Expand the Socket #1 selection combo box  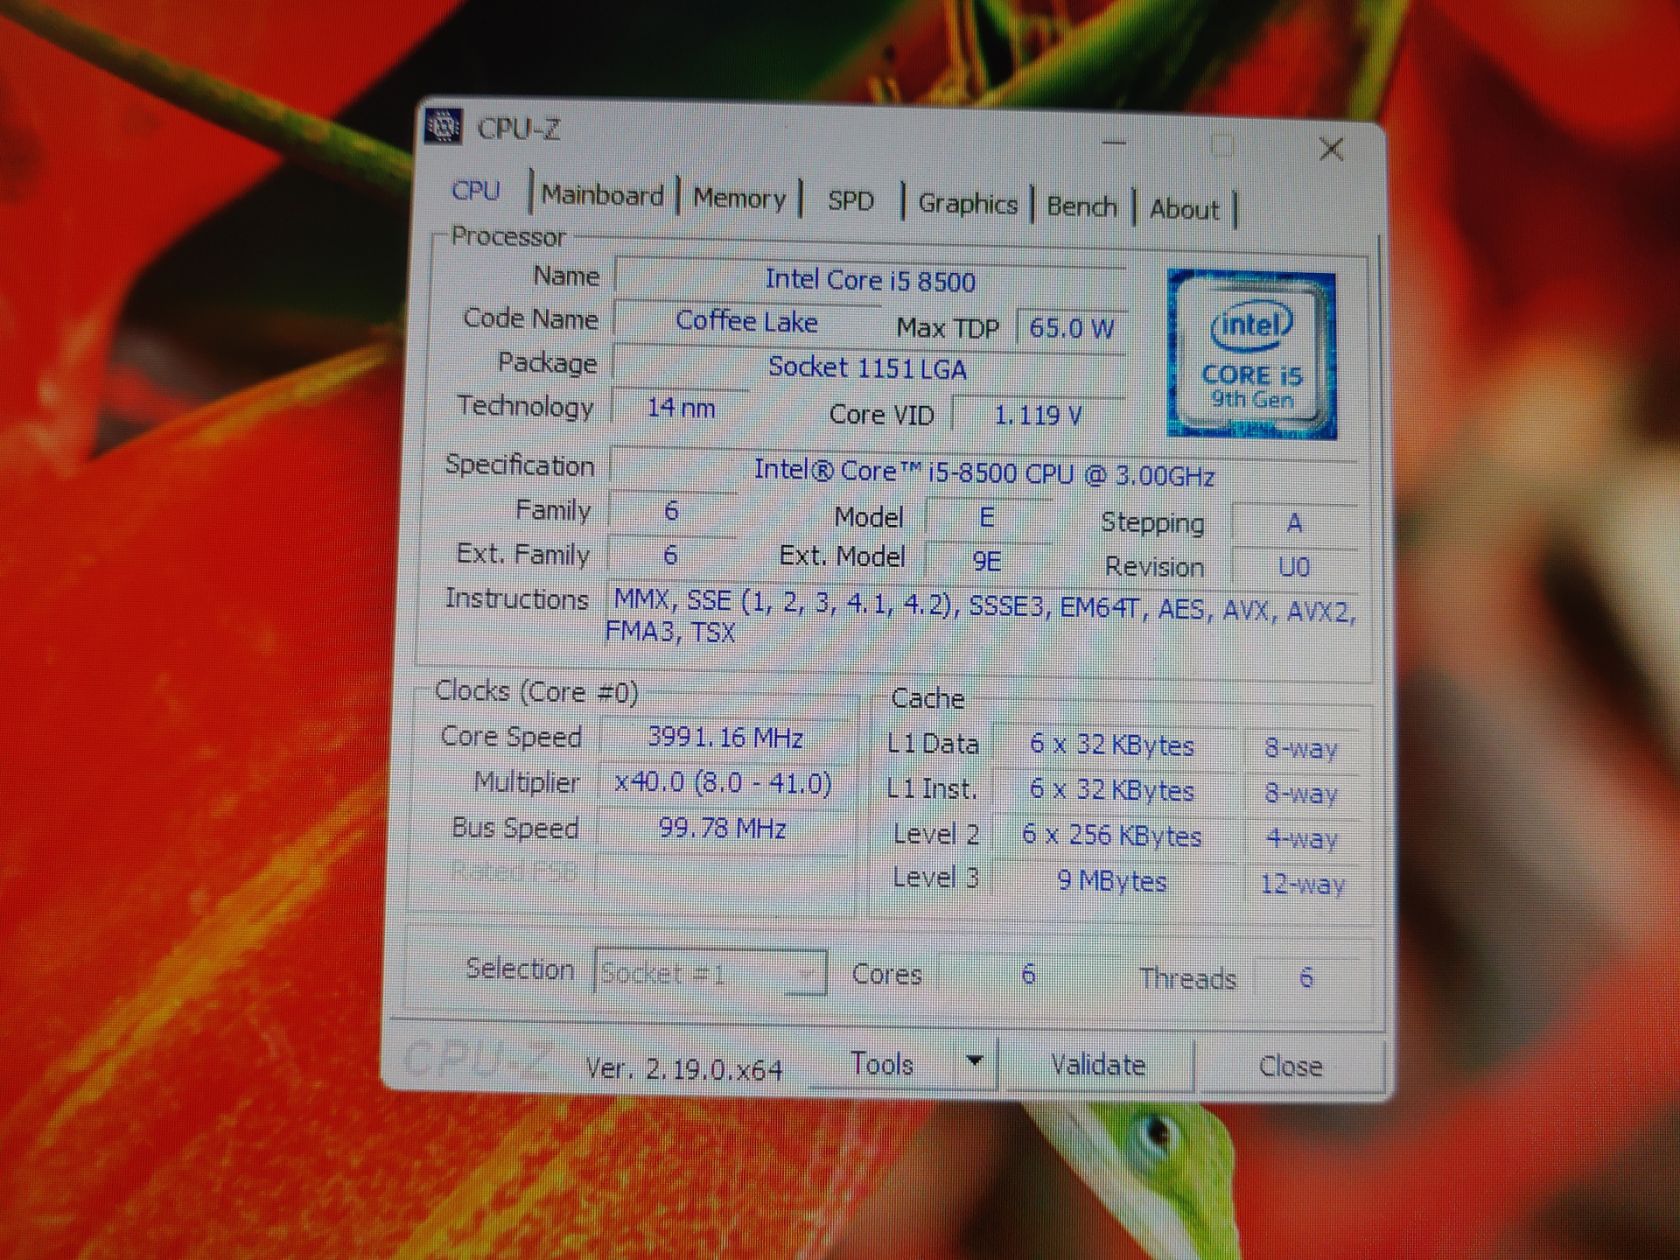click(710, 972)
